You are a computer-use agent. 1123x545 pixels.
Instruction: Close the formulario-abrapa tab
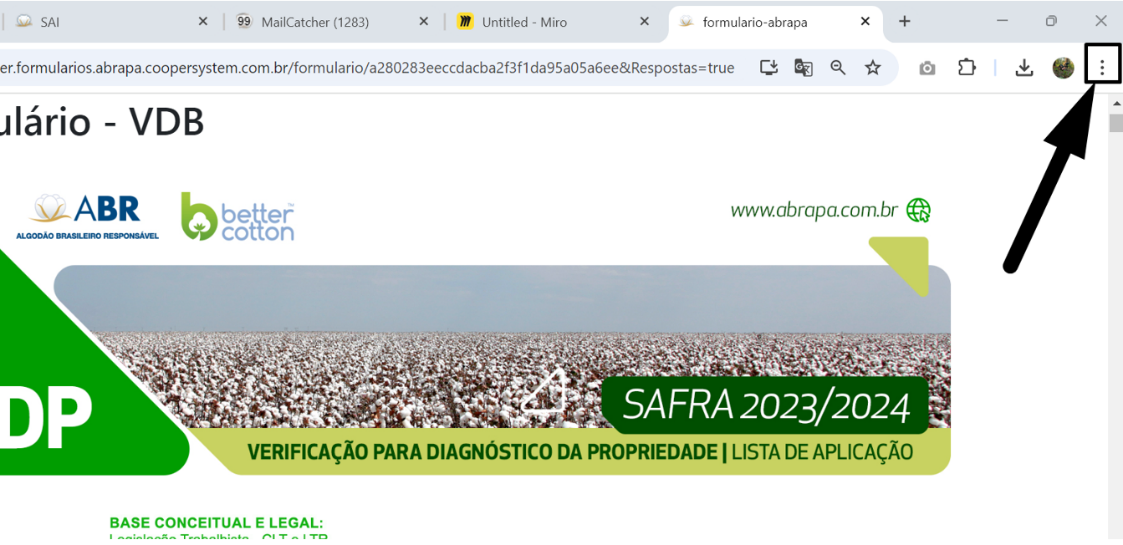point(865,21)
